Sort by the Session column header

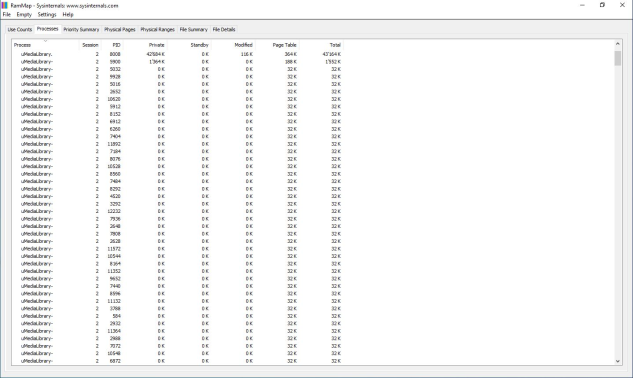(90, 45)
